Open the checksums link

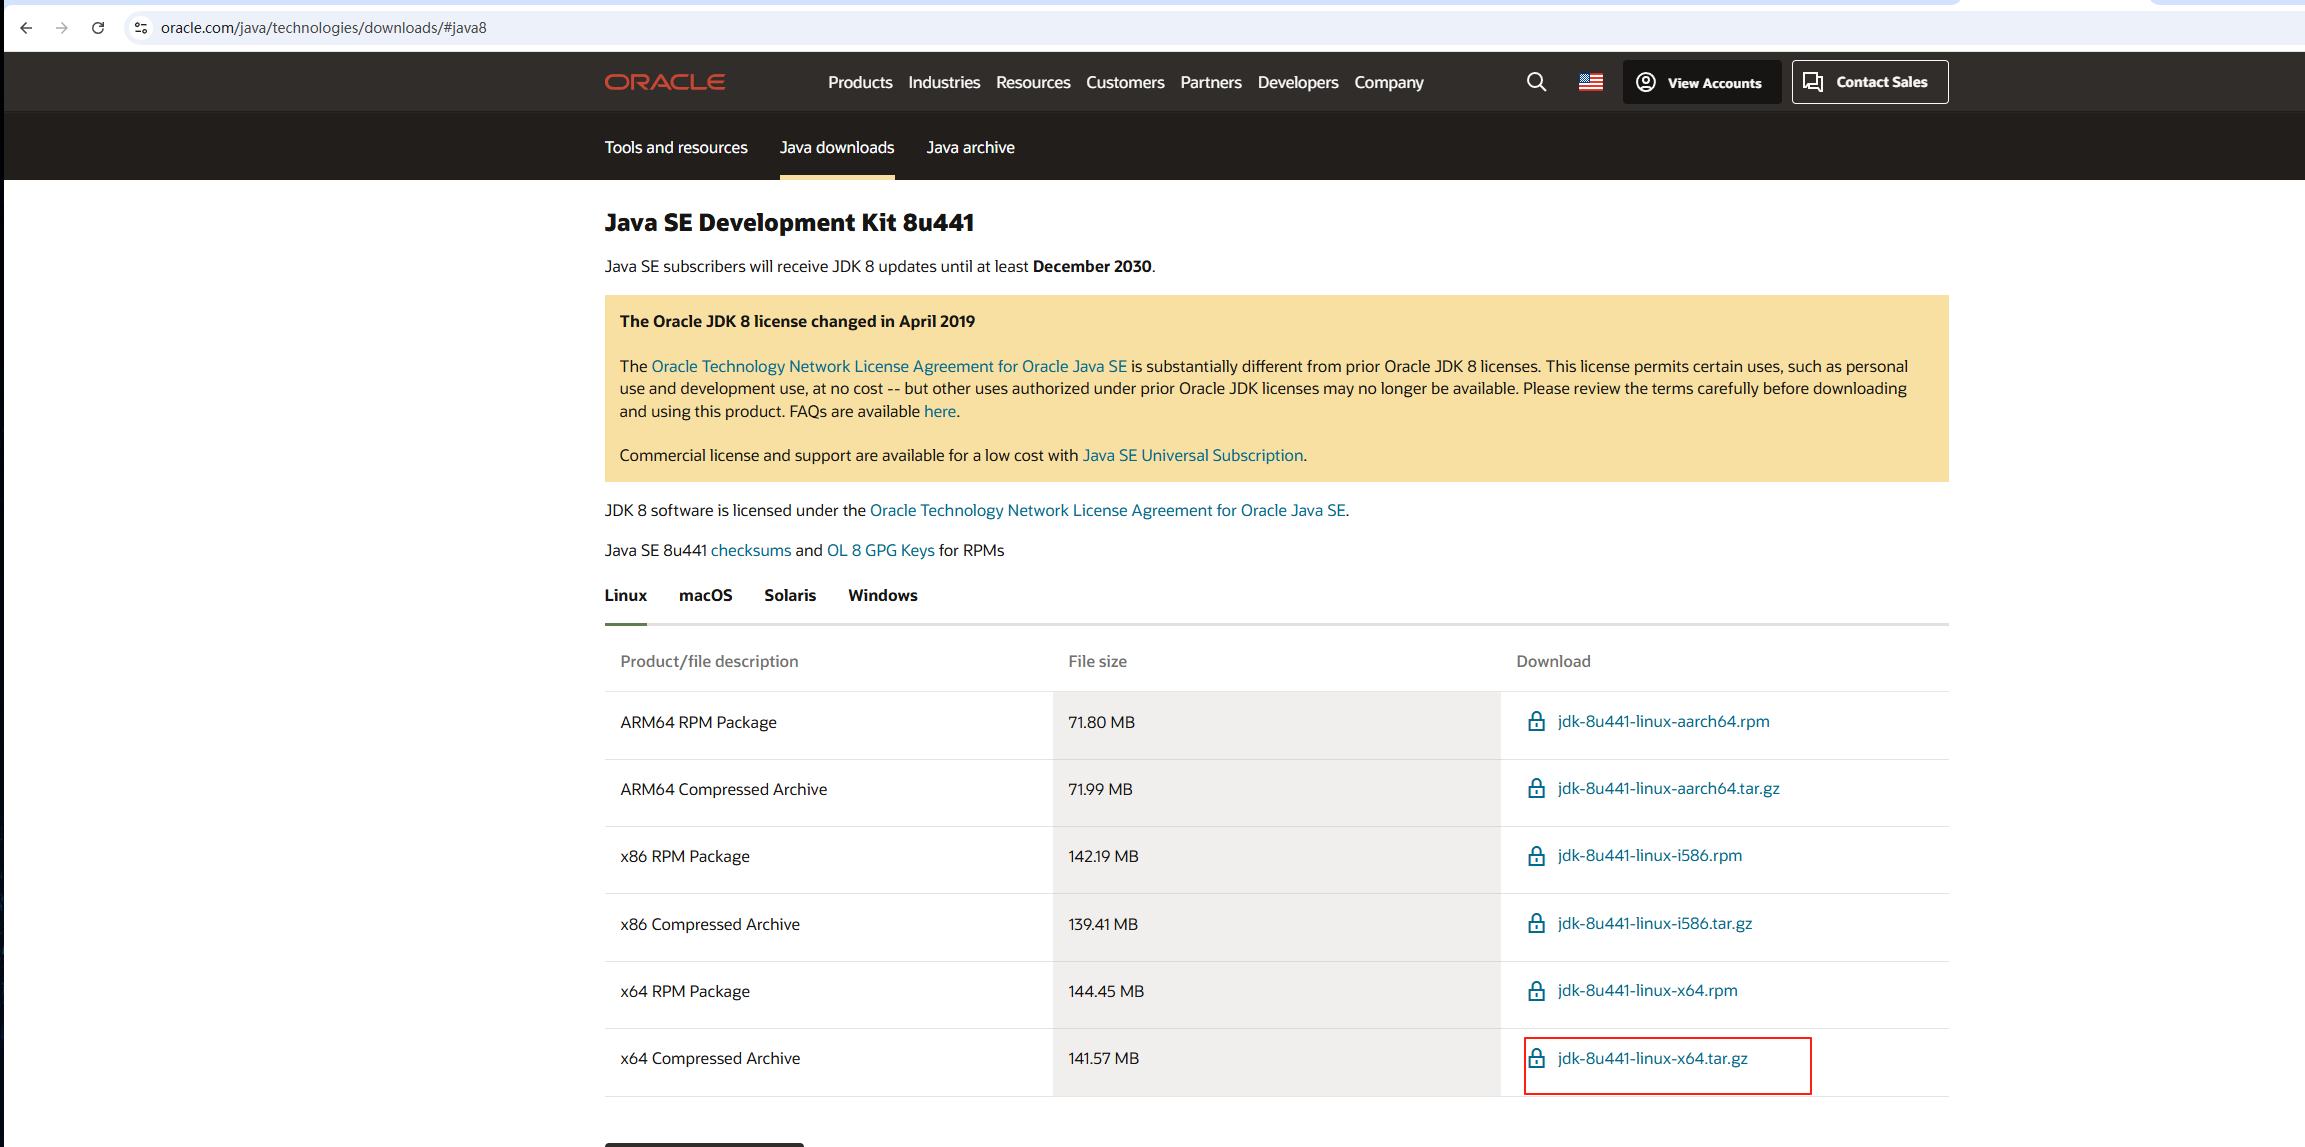coord(750,550)
